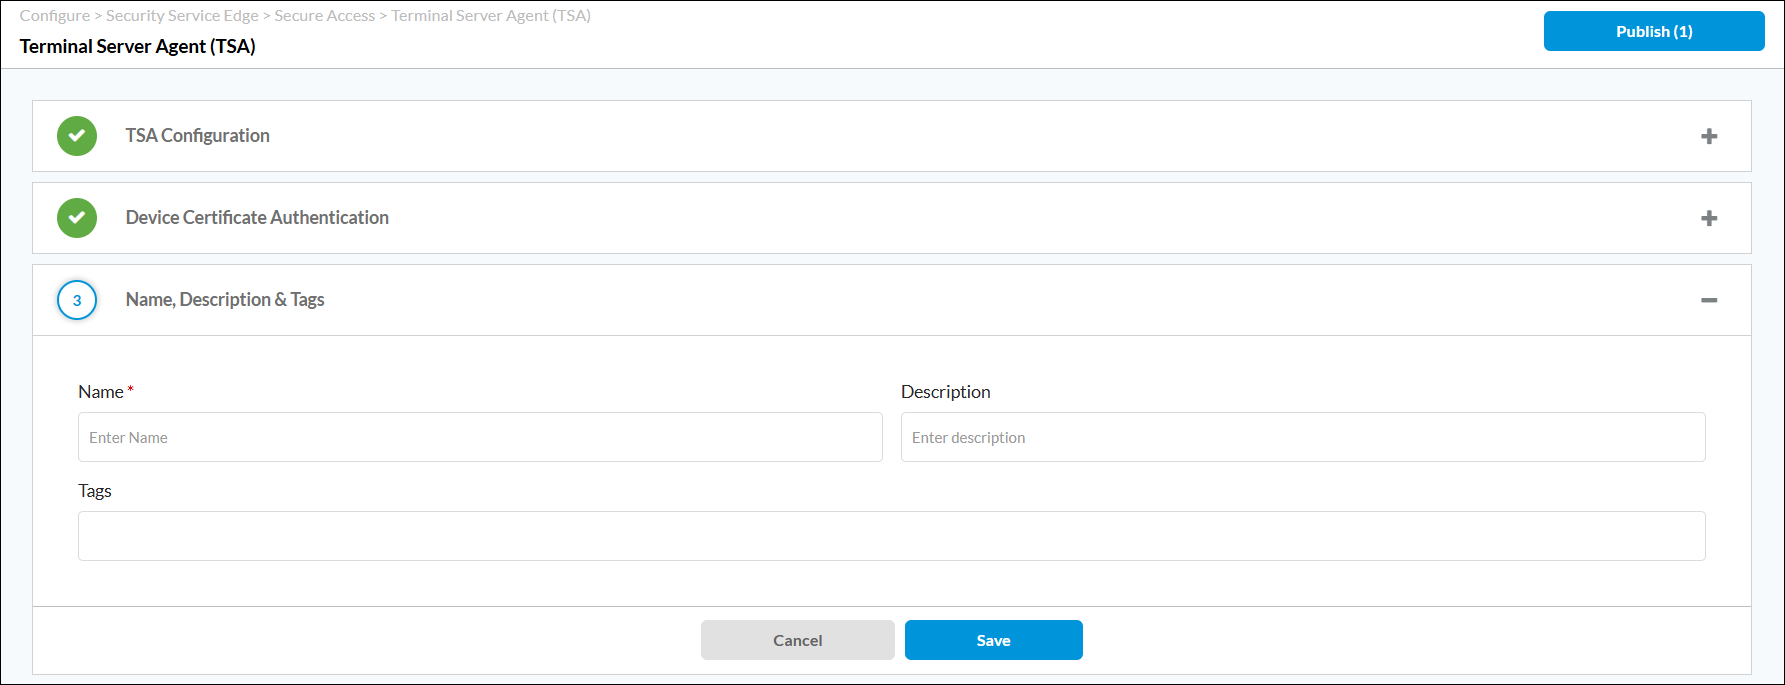Expand Device Certificate Authentication with plus icon
The height and width of the screenshot is (685, 1785).
point(1709,218)
